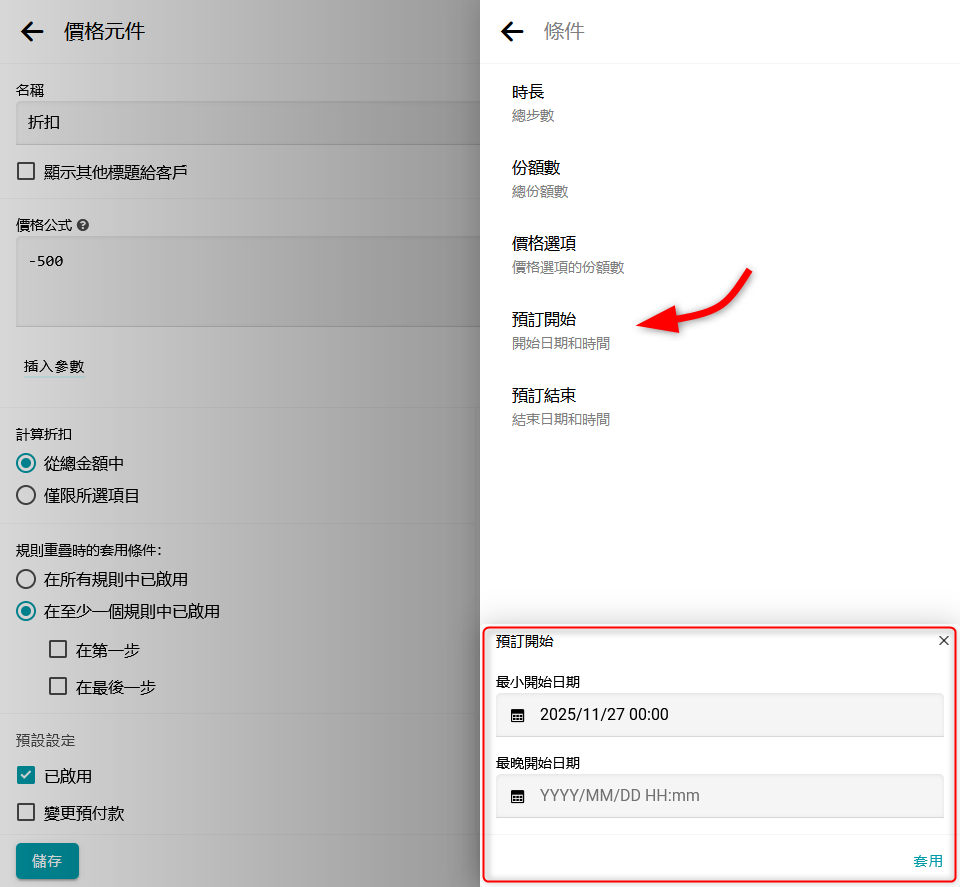The image size is (960, 887).
Task: Open calendar icon for 最小開始日期
Action: tap(518, 715)
